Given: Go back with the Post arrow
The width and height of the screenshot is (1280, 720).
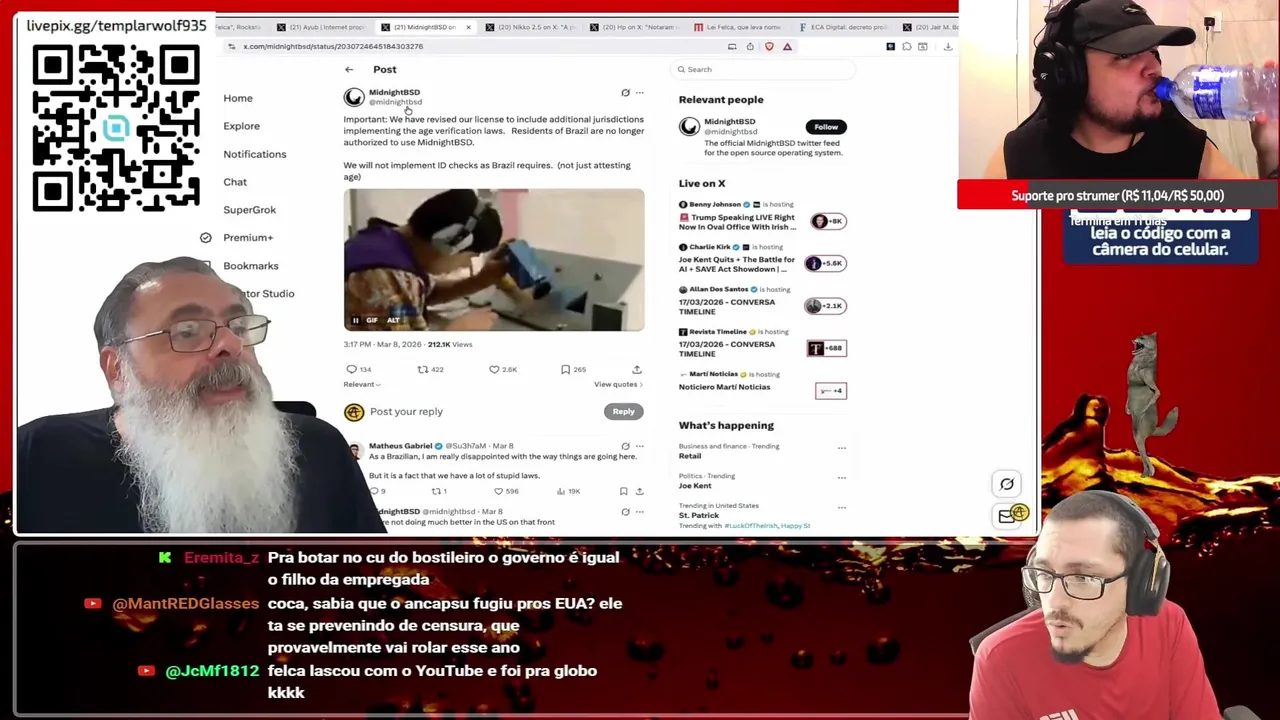Looking at the screenshot, I should click(x=349, y=70).
